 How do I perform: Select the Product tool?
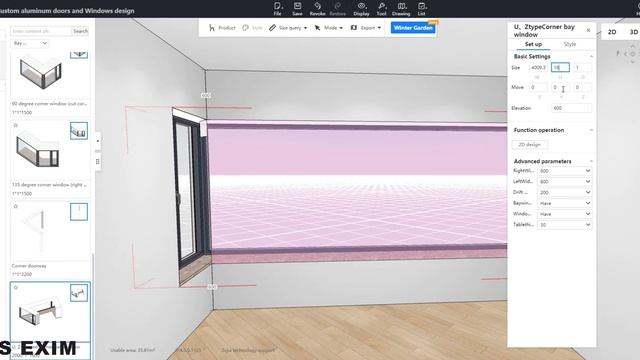click(x=222, y=28)
